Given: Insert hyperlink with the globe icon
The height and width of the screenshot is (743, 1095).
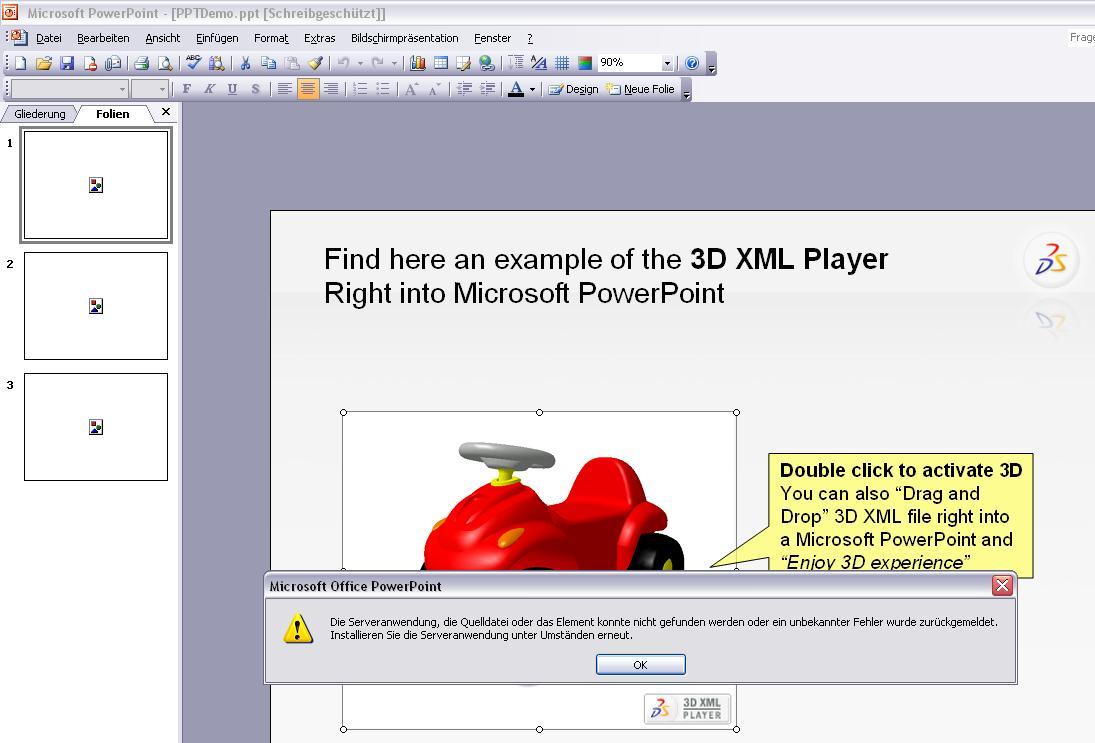Looking at the screenshot, I should [x=487, y=64].
